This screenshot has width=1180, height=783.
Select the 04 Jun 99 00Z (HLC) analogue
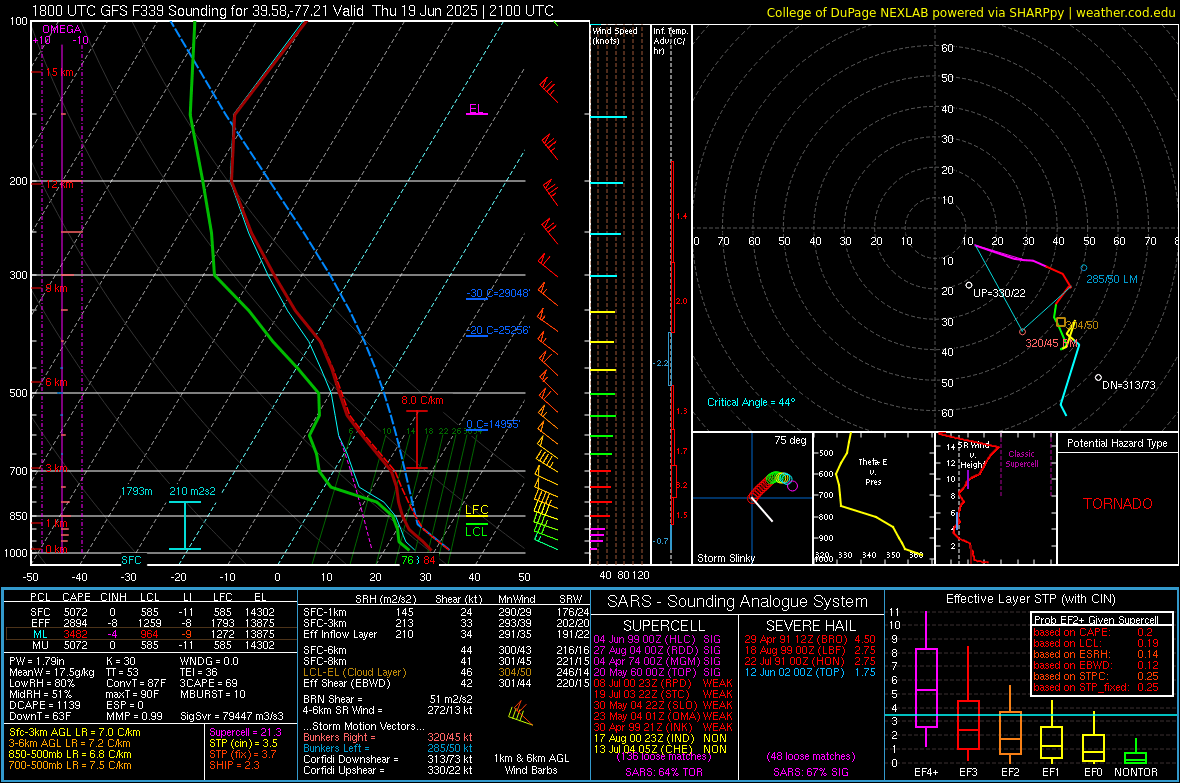657,639
